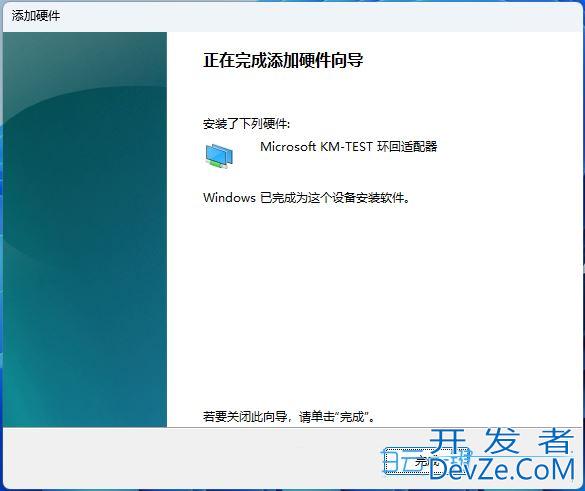Click the 完成 (Finish) button
Image resolution: width=585 pixels, height=491 pixels.
point(426,461)
